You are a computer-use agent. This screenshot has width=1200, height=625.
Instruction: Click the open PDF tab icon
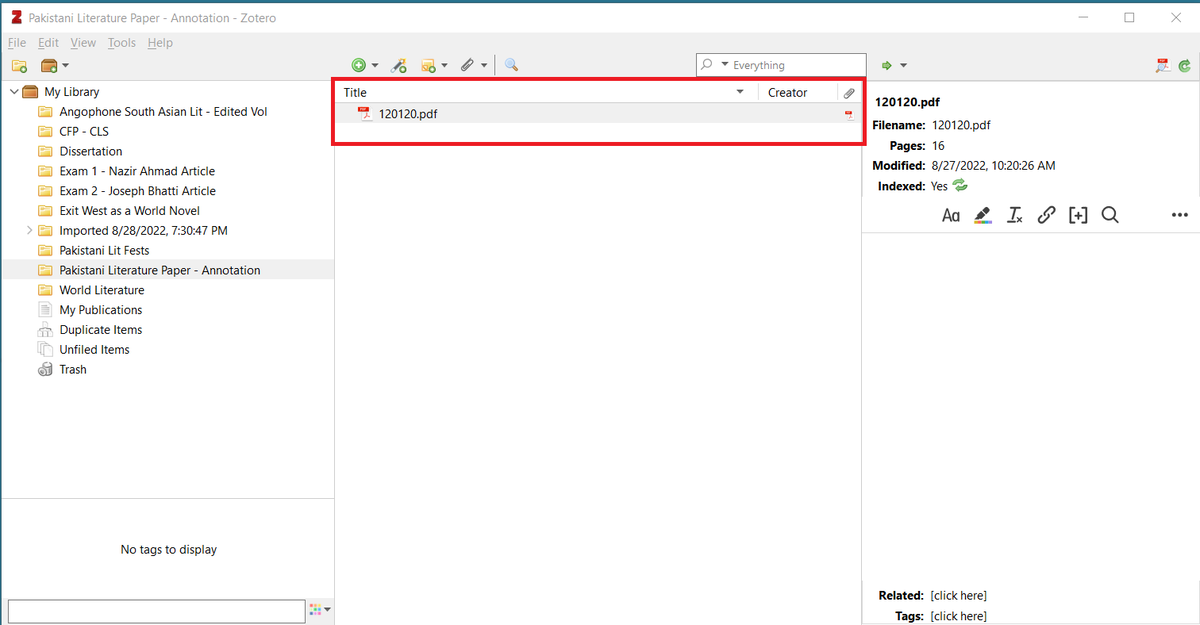click(1163, 65)
